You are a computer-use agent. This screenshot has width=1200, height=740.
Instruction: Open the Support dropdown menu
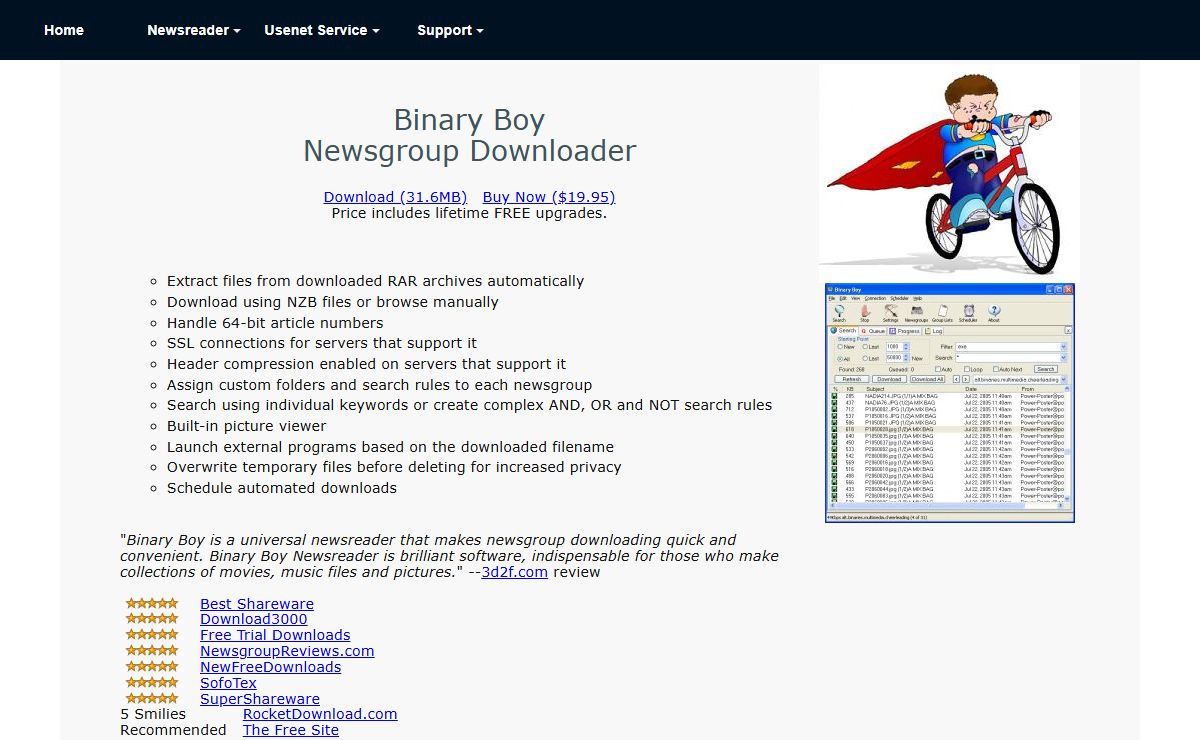coord(450,30)
